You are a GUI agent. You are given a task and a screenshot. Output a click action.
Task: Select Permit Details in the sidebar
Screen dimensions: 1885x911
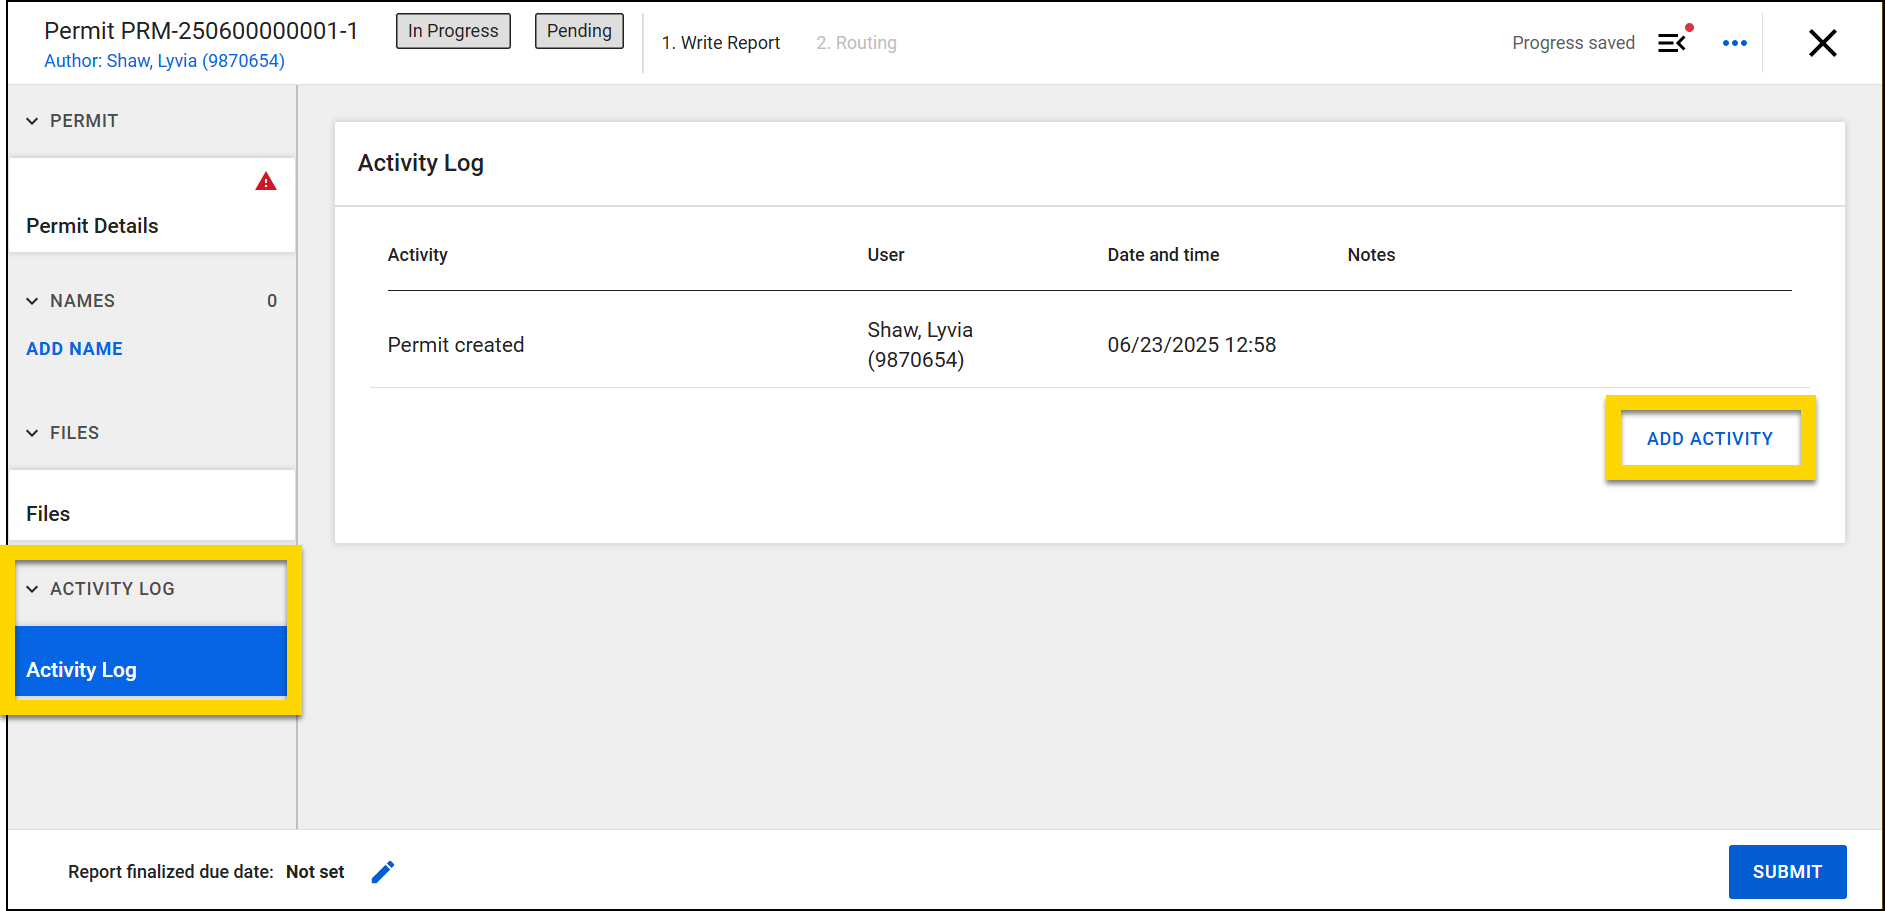coord(92,225)
